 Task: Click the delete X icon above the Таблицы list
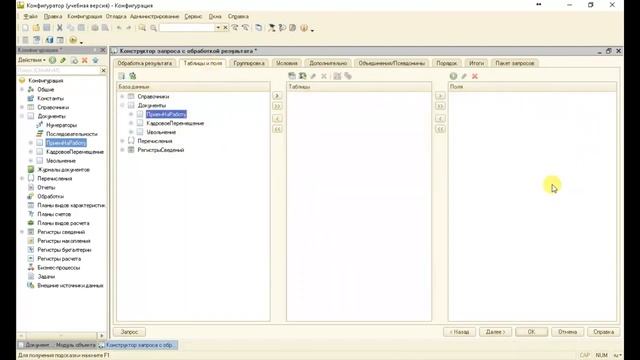[x=324, y=76]
